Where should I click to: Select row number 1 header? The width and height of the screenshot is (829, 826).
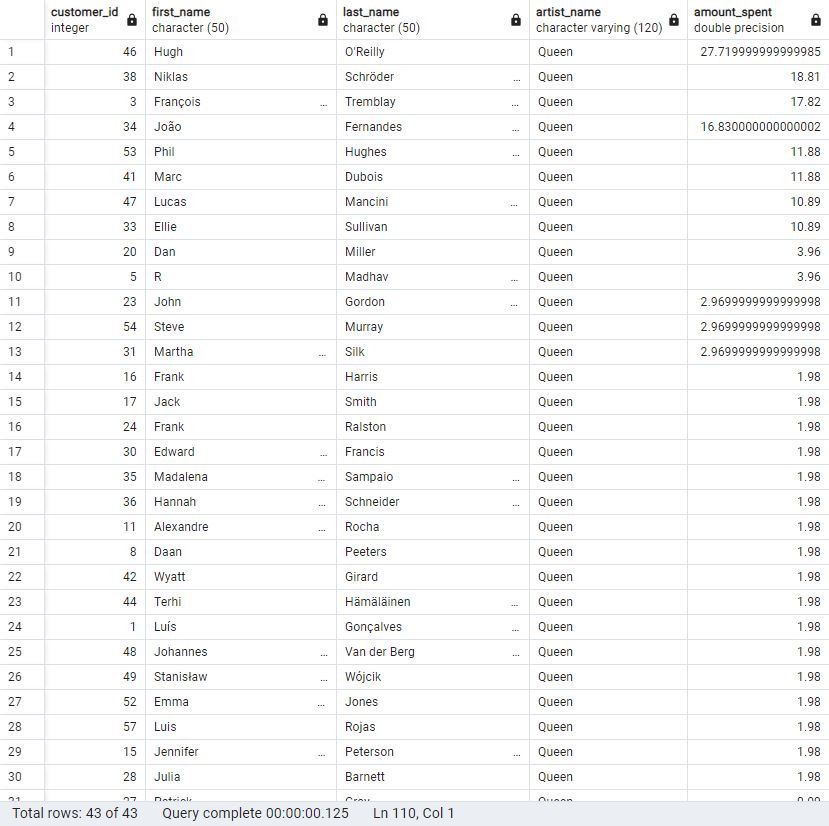(x=22, y=52)
